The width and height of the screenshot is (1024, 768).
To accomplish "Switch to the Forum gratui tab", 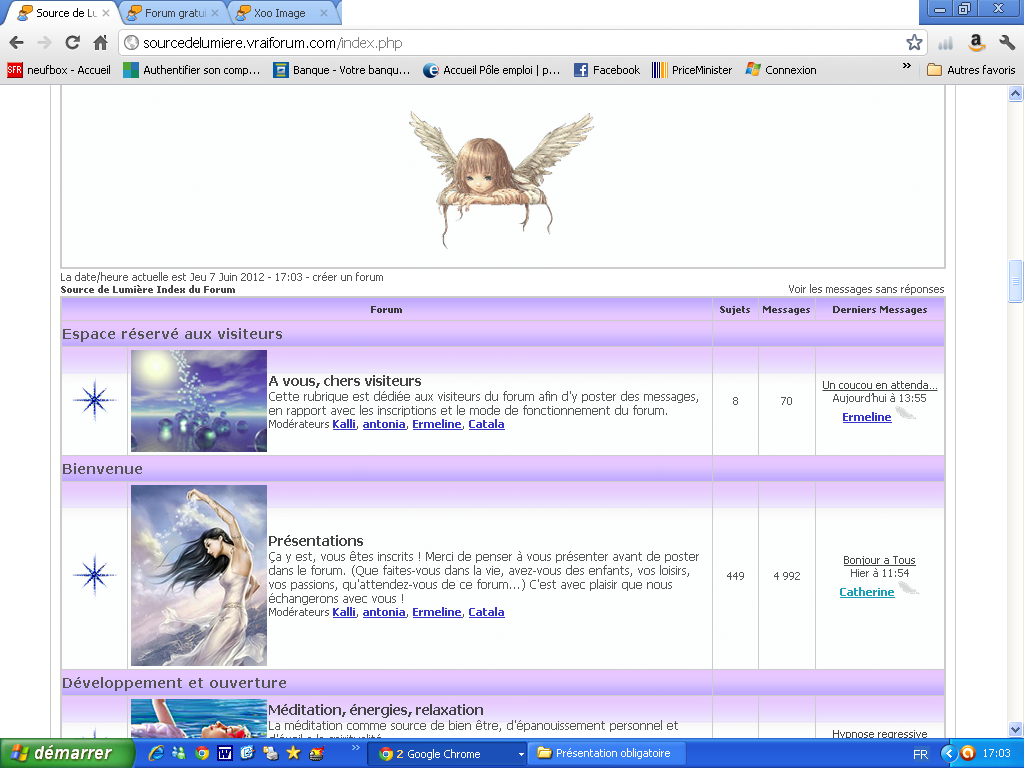I will [x=173, y=13].
